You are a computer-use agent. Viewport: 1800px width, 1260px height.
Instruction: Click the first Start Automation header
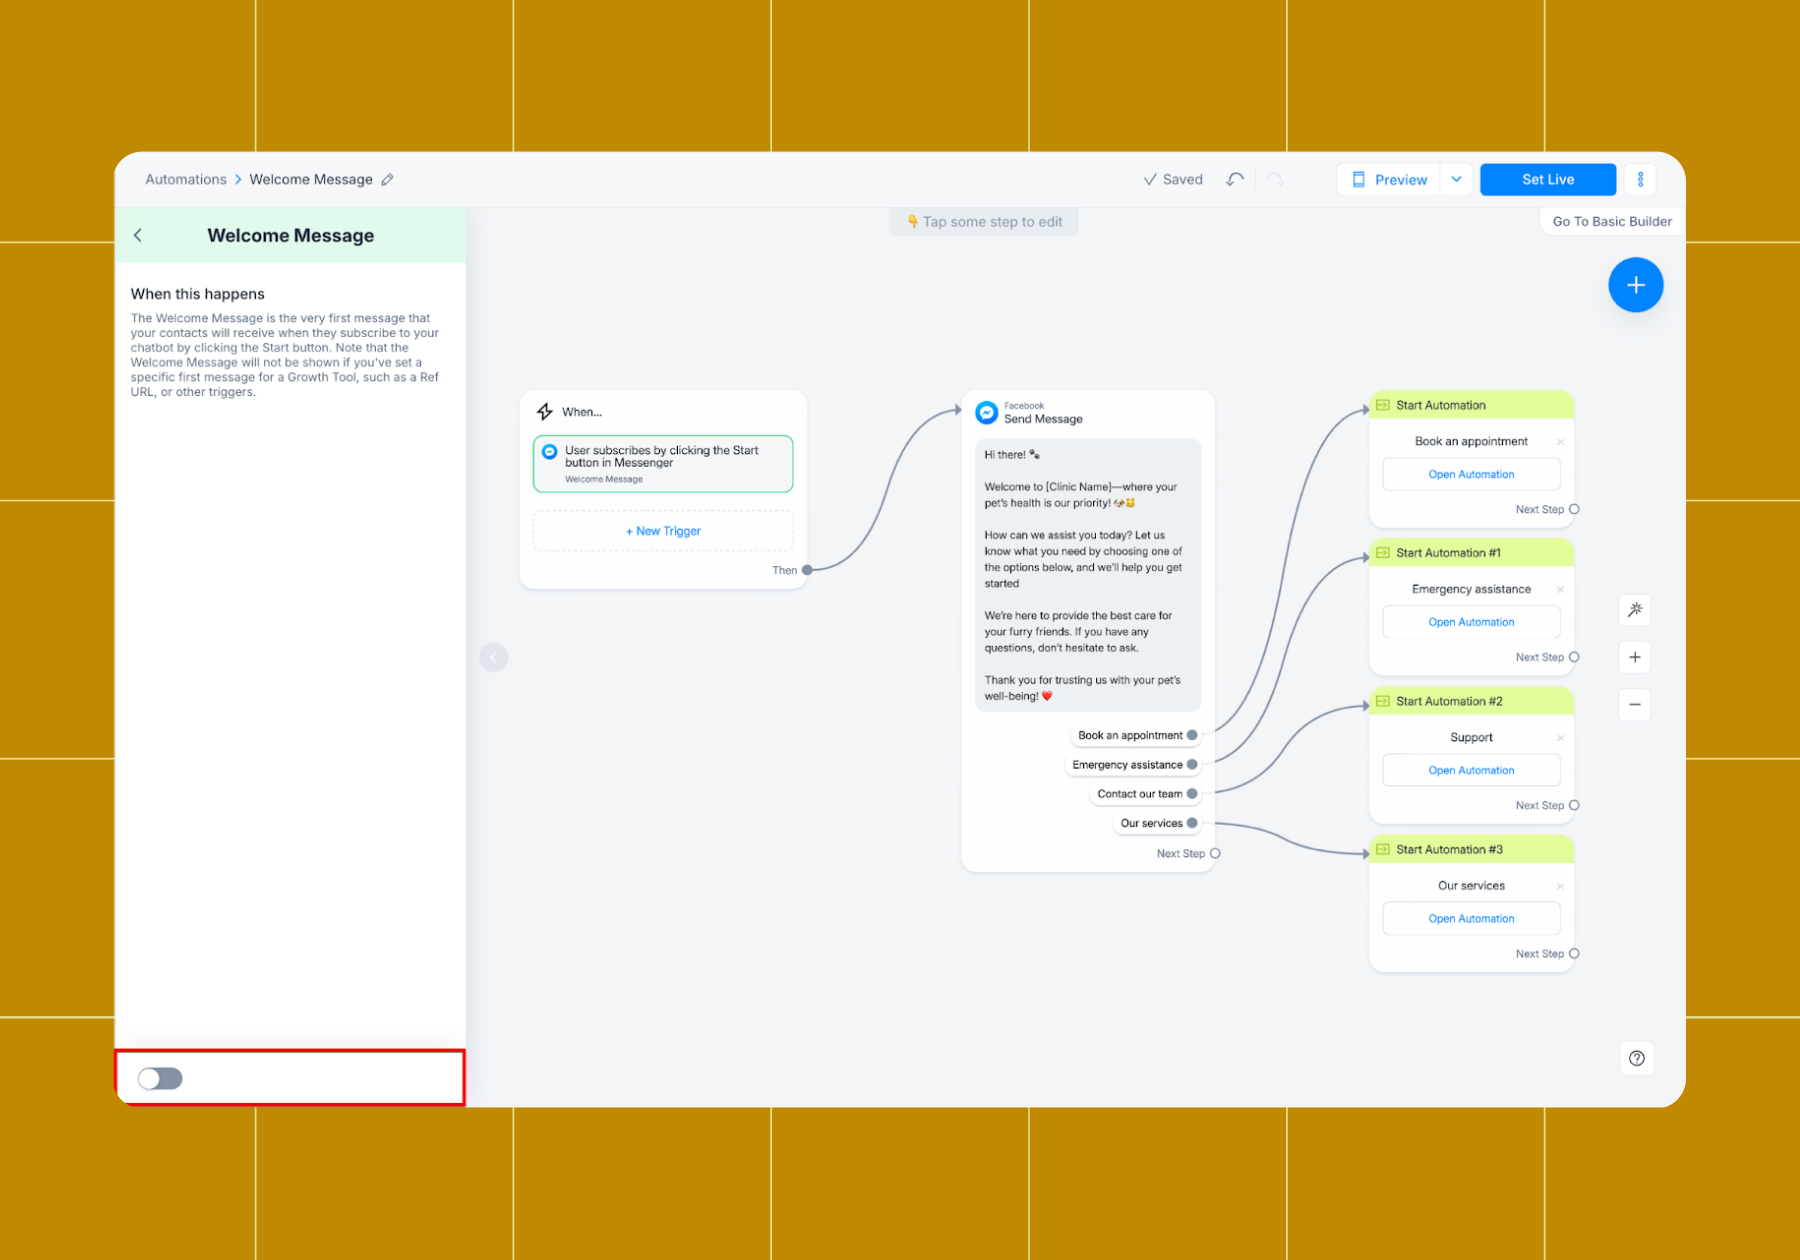coord(1471,405)
